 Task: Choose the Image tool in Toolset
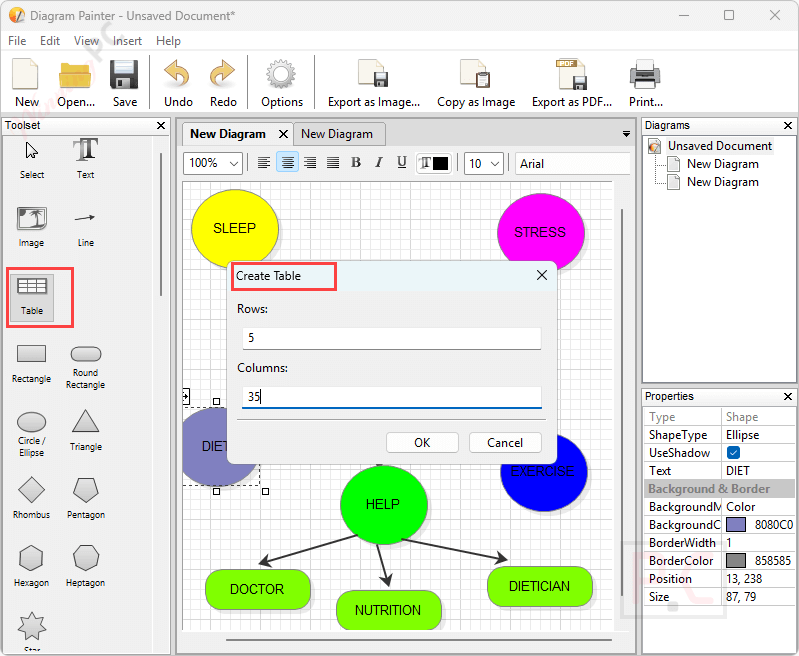32,227
